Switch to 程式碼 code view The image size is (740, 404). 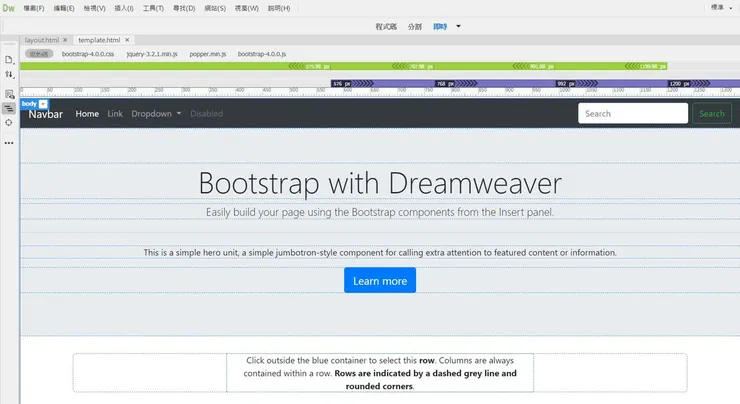coord(386,26)
